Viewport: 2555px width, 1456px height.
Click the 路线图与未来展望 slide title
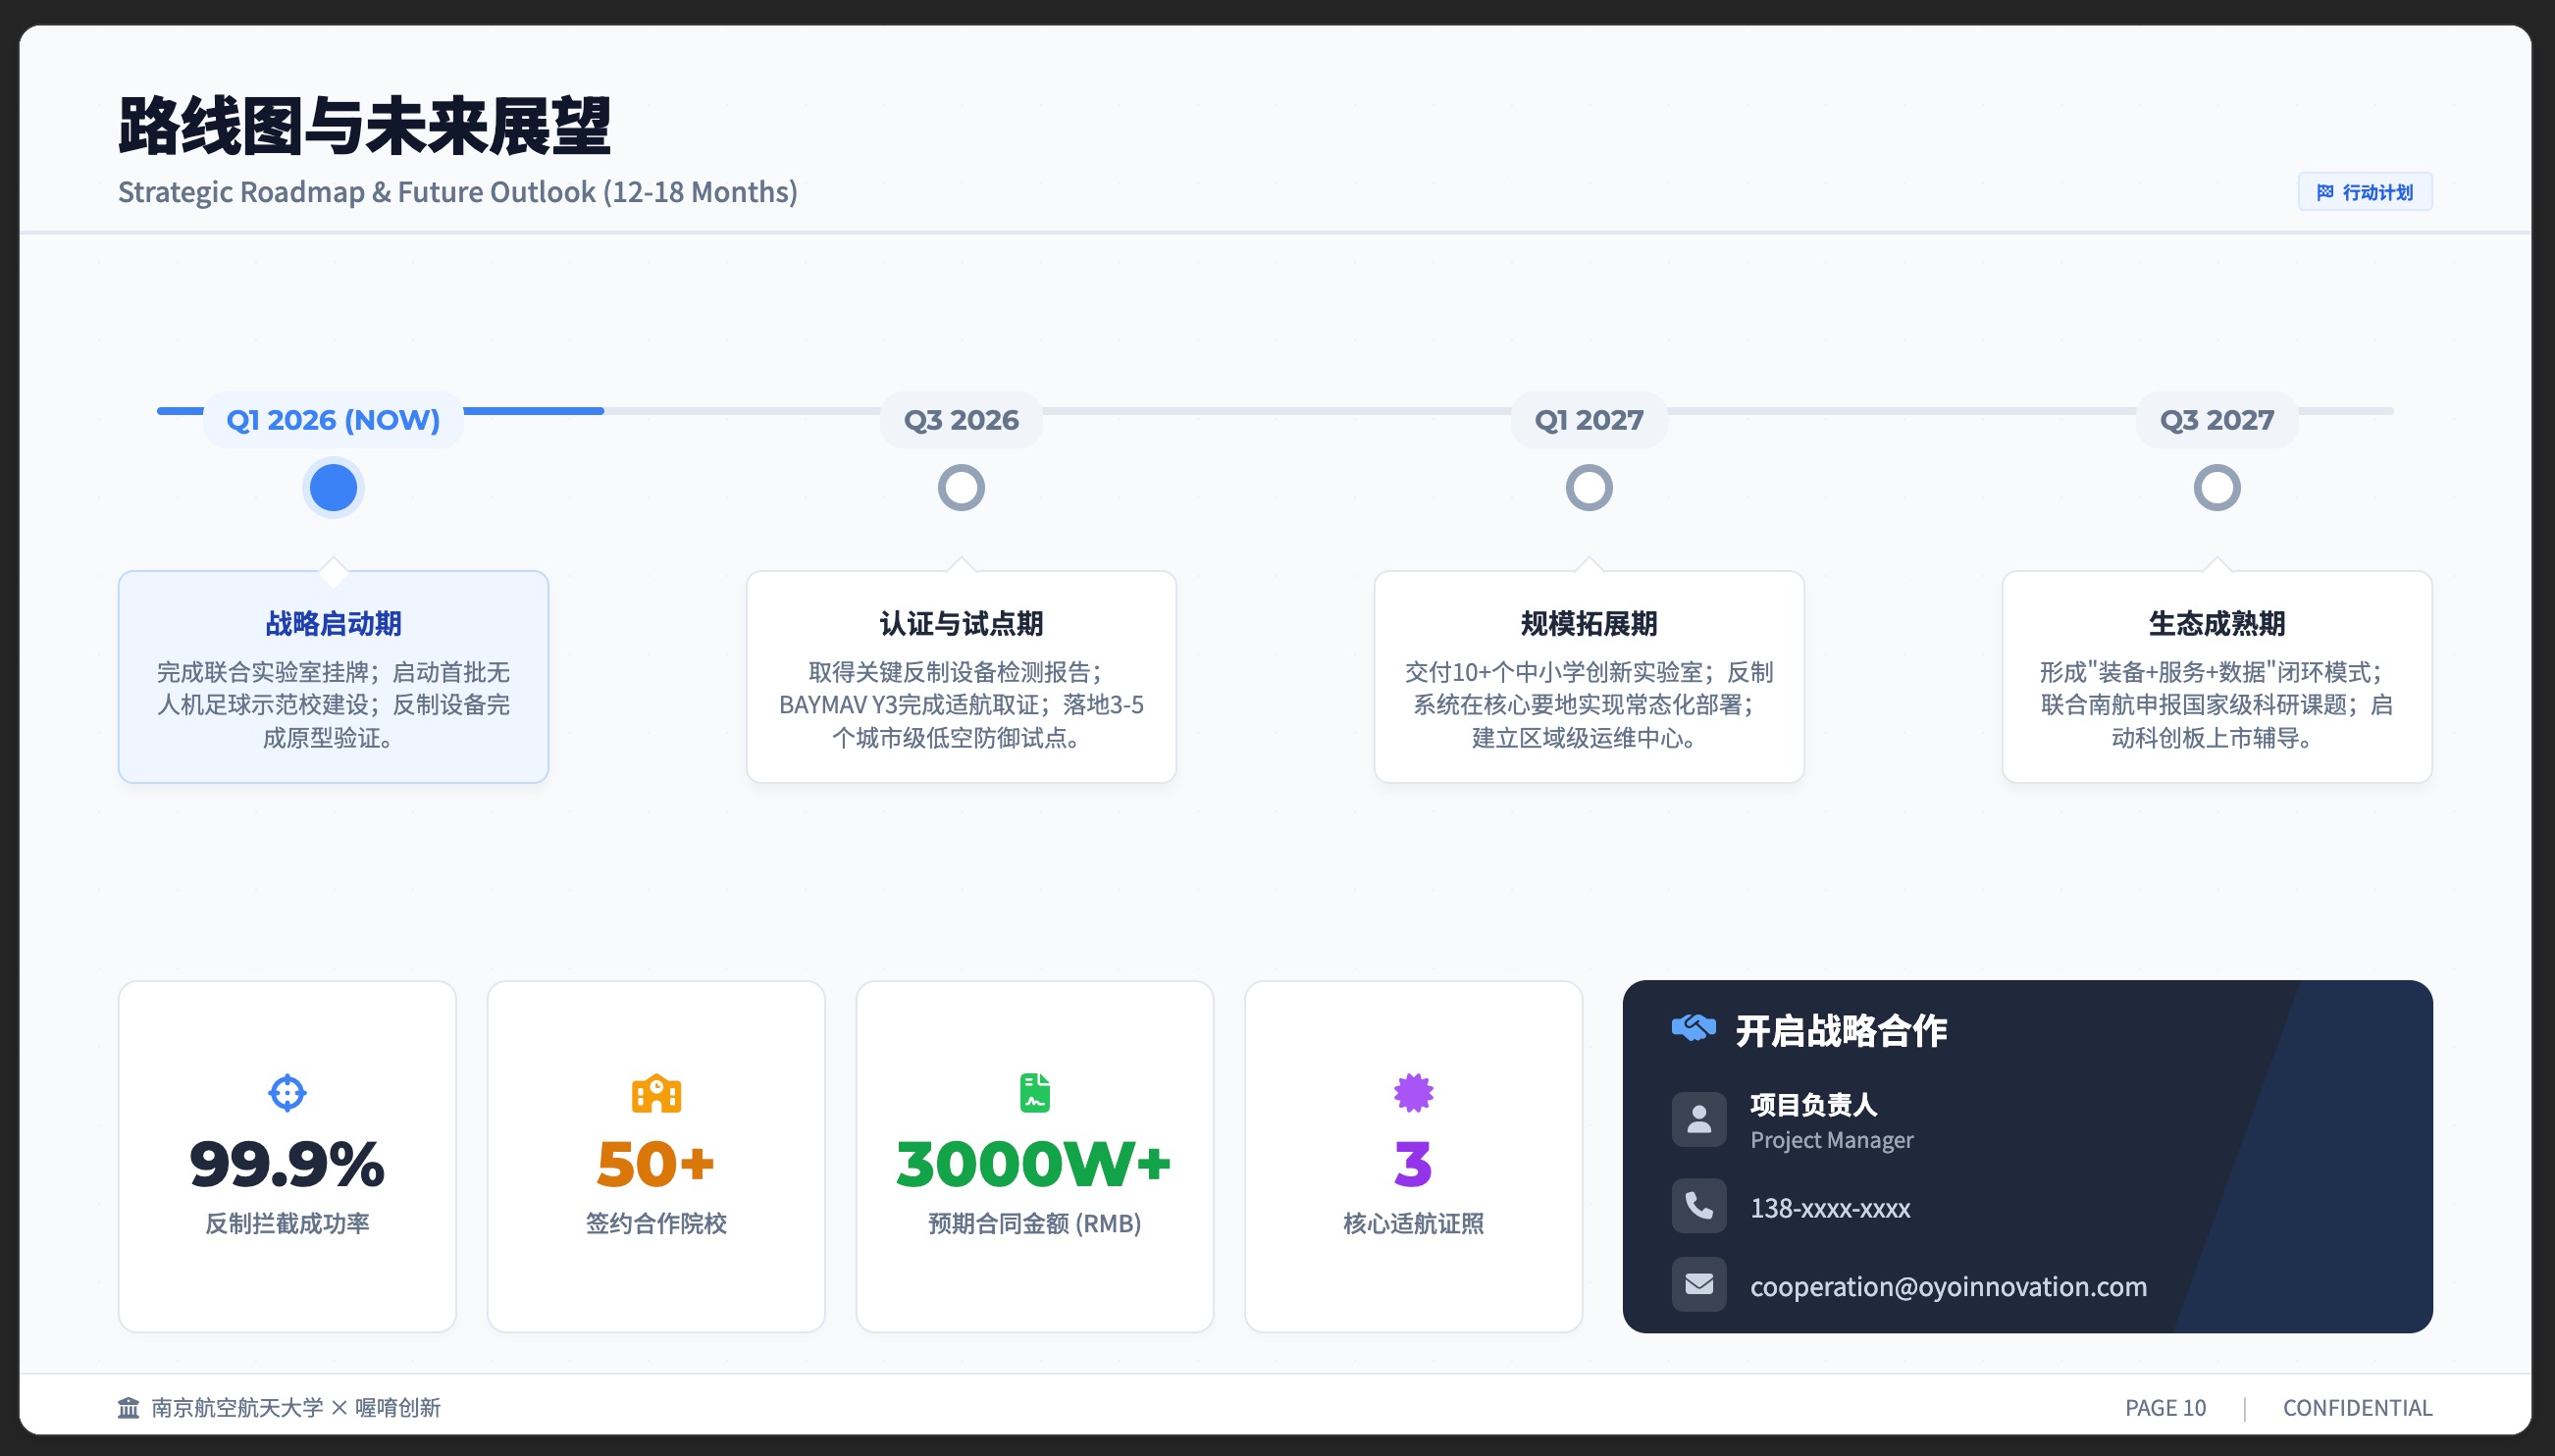[364, 127]
